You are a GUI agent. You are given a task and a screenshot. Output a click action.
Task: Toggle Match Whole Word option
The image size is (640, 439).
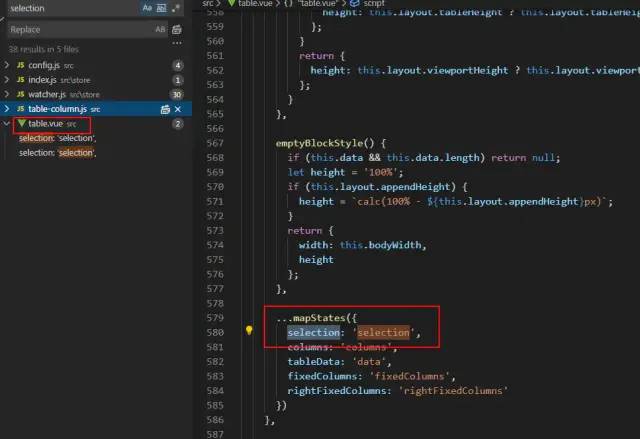[162, 8]
